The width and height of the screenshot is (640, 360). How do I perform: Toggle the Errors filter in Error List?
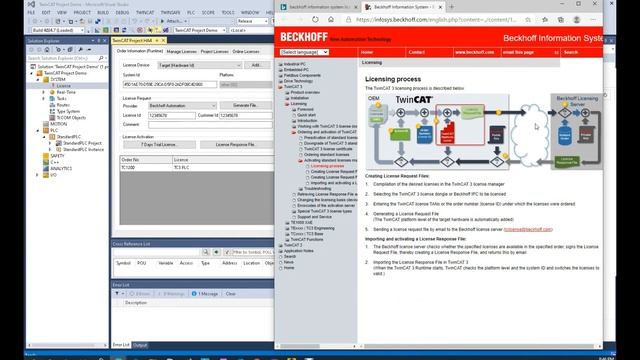click(140, 293)
